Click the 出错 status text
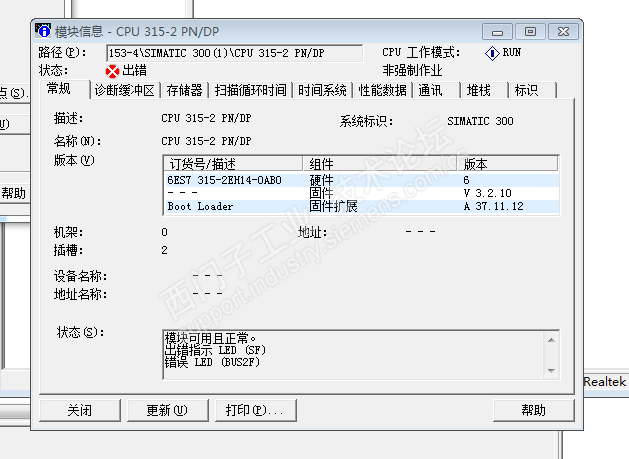Image resolution: width=629 pixels, height=459 pixels. pyautogui.click(x=134, y=71)
